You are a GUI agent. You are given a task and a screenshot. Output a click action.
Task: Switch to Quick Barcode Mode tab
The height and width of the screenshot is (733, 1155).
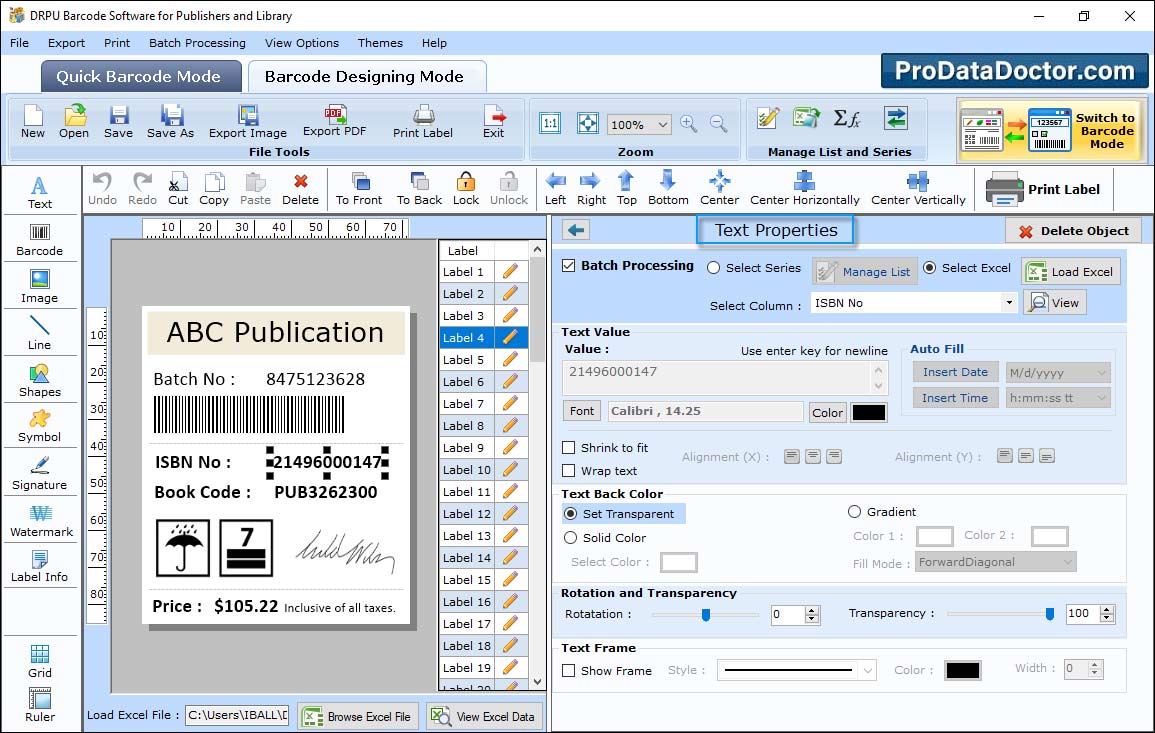coord(139,77)
